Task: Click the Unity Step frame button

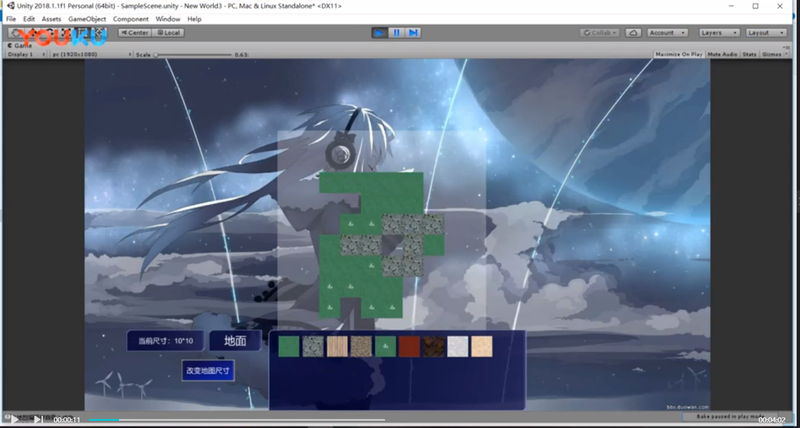Action: point(413,33)
